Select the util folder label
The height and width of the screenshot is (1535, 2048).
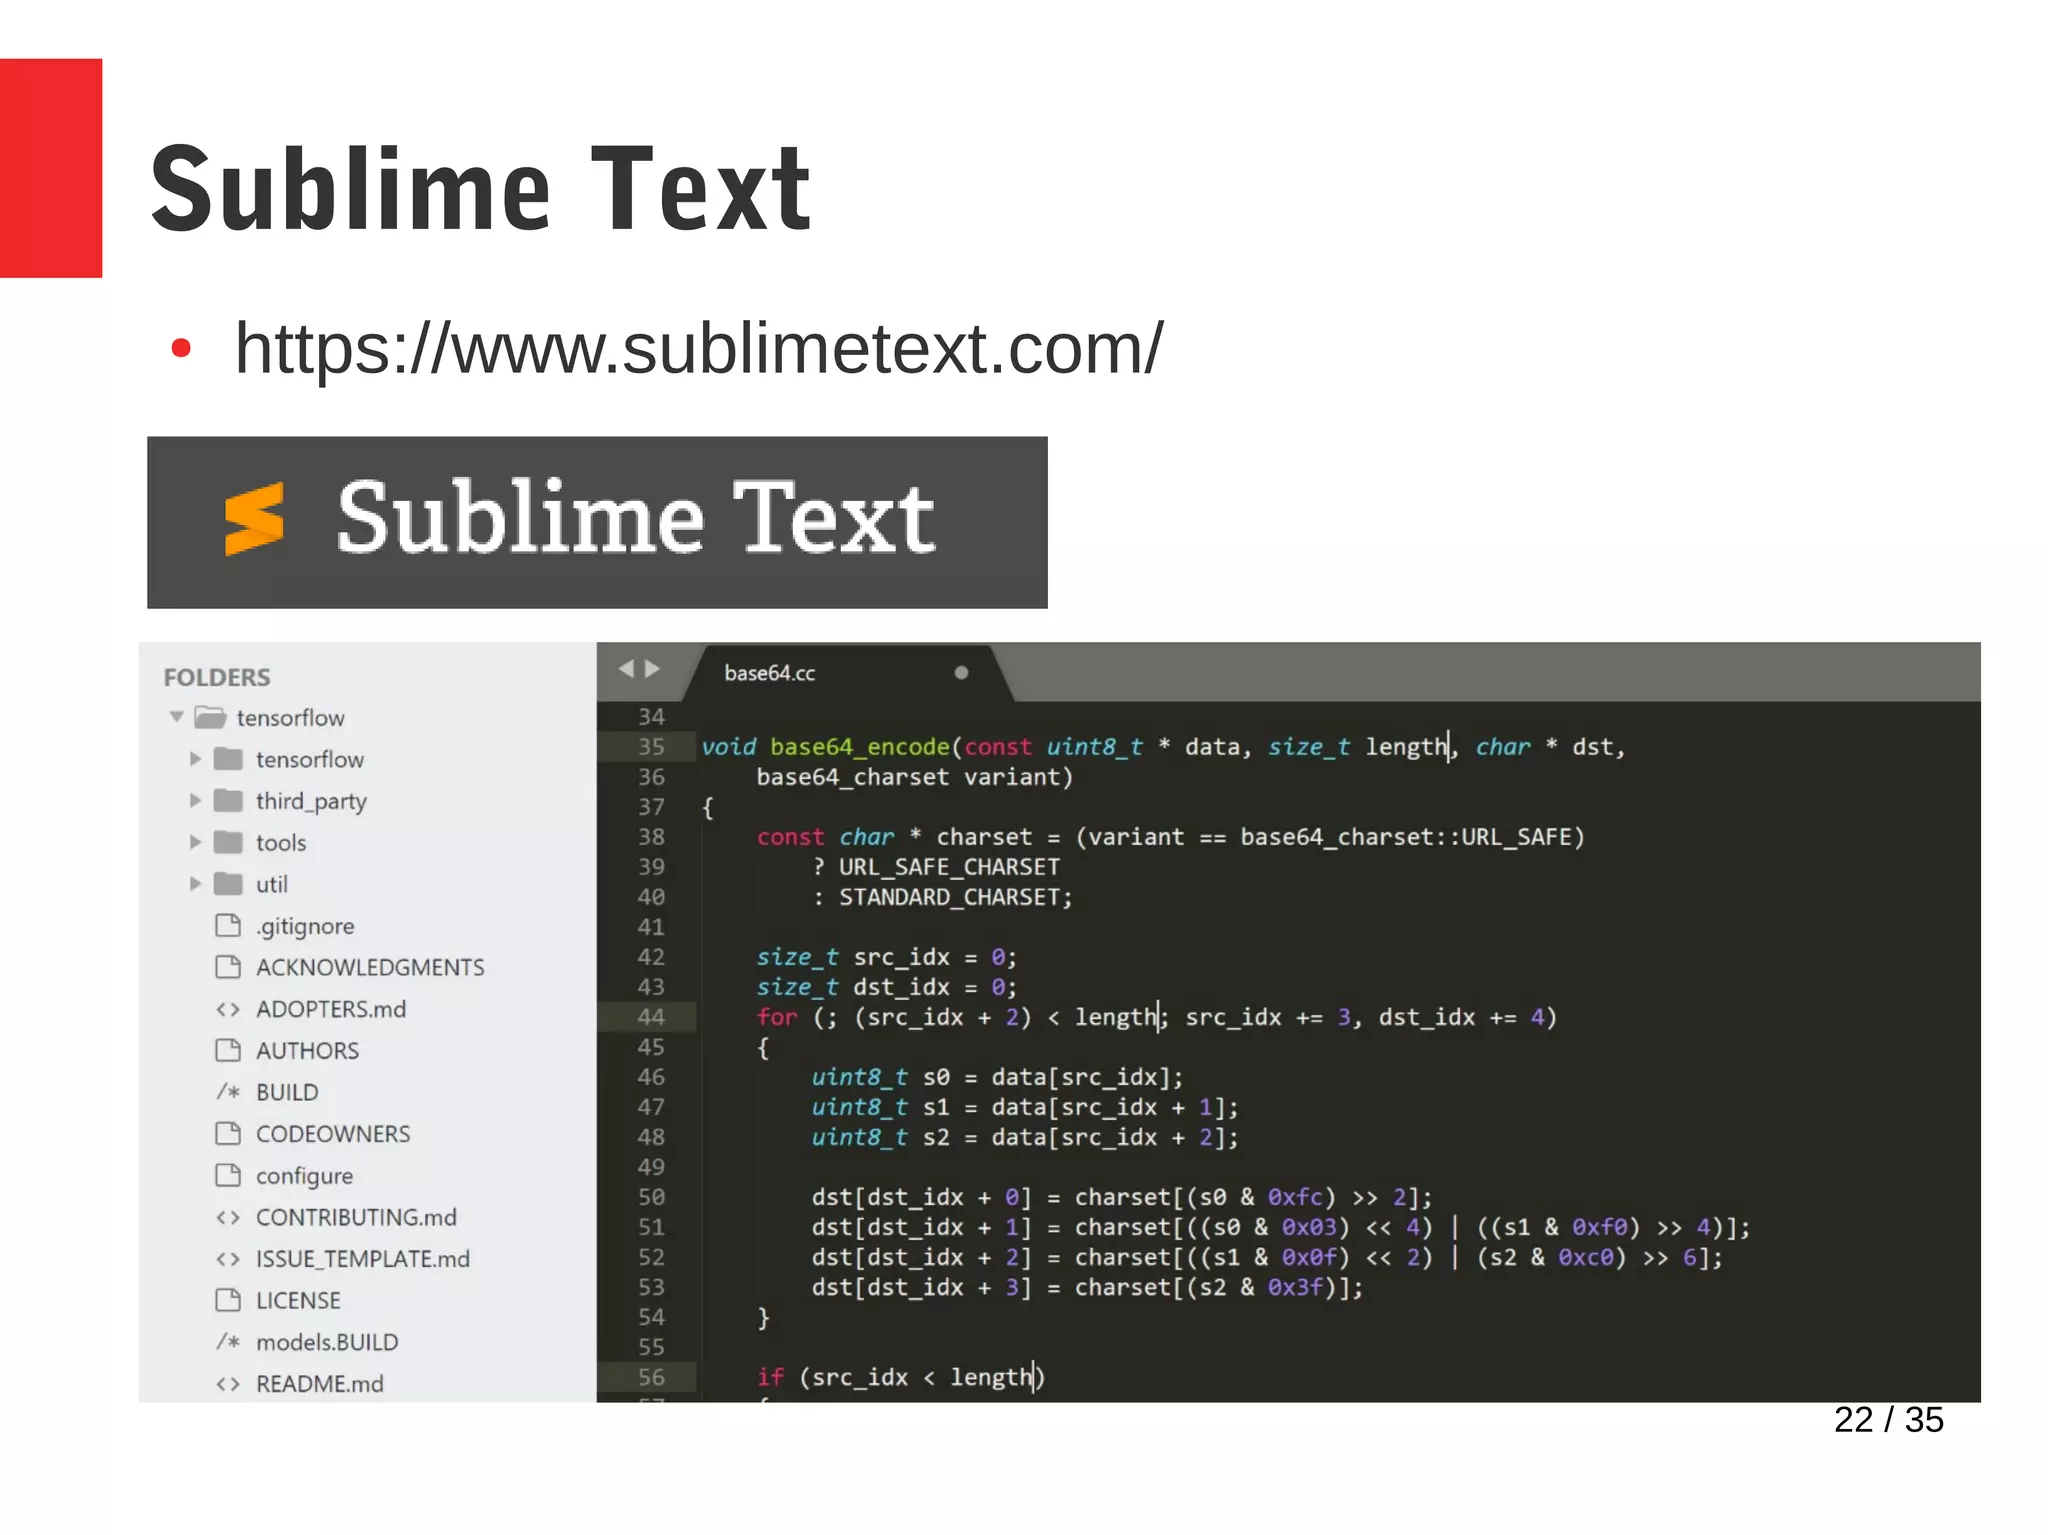(271, 884)
